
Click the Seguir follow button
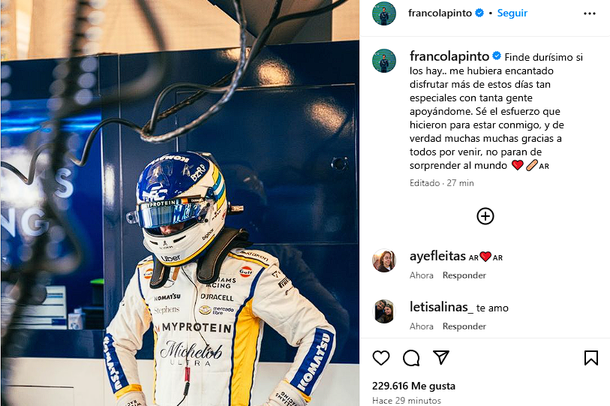tap(511, 14)
